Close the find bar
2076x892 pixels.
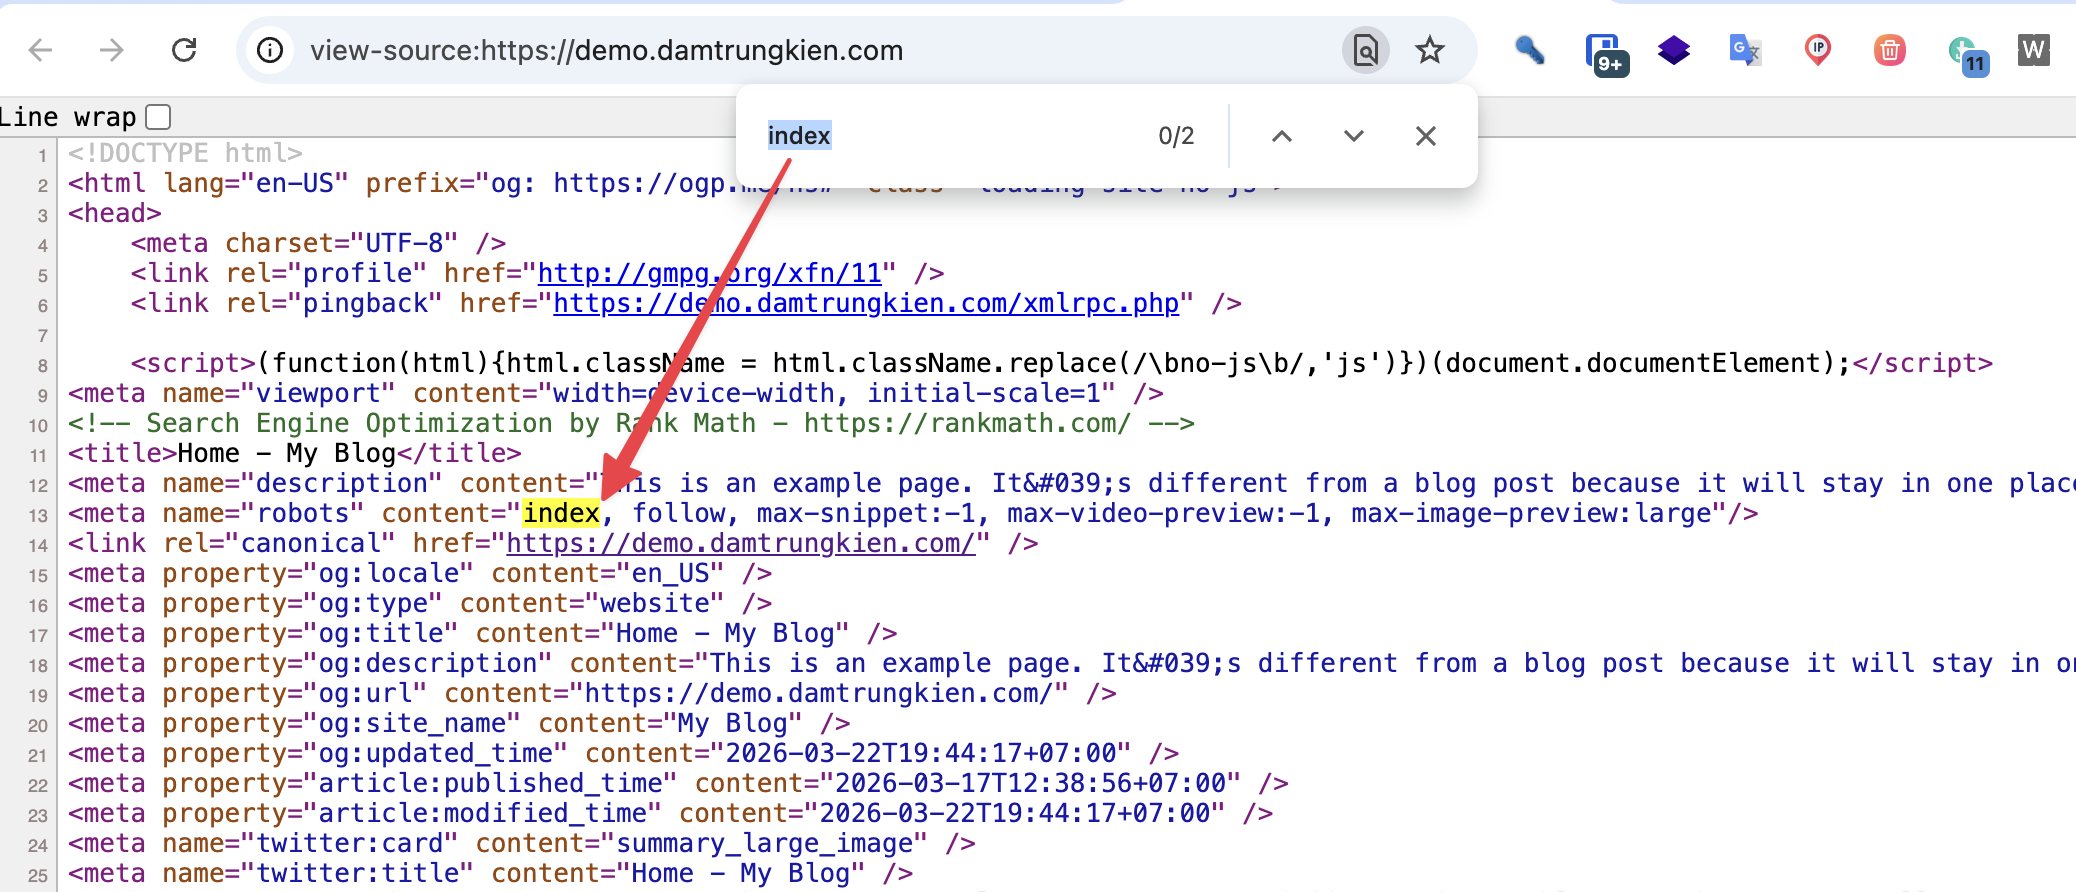click(1425, 136)
